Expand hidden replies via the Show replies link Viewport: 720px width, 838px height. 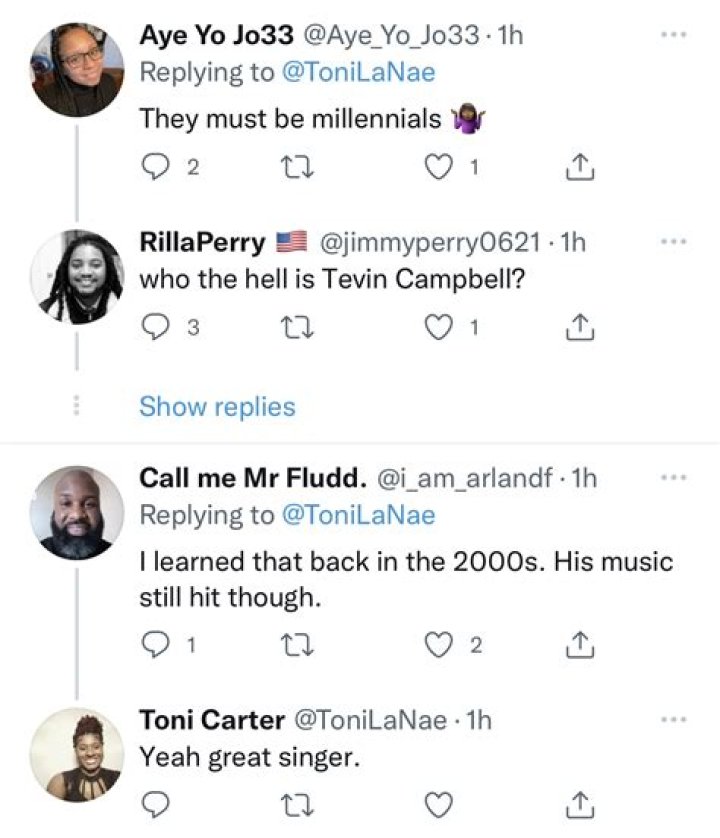(218, 406)
